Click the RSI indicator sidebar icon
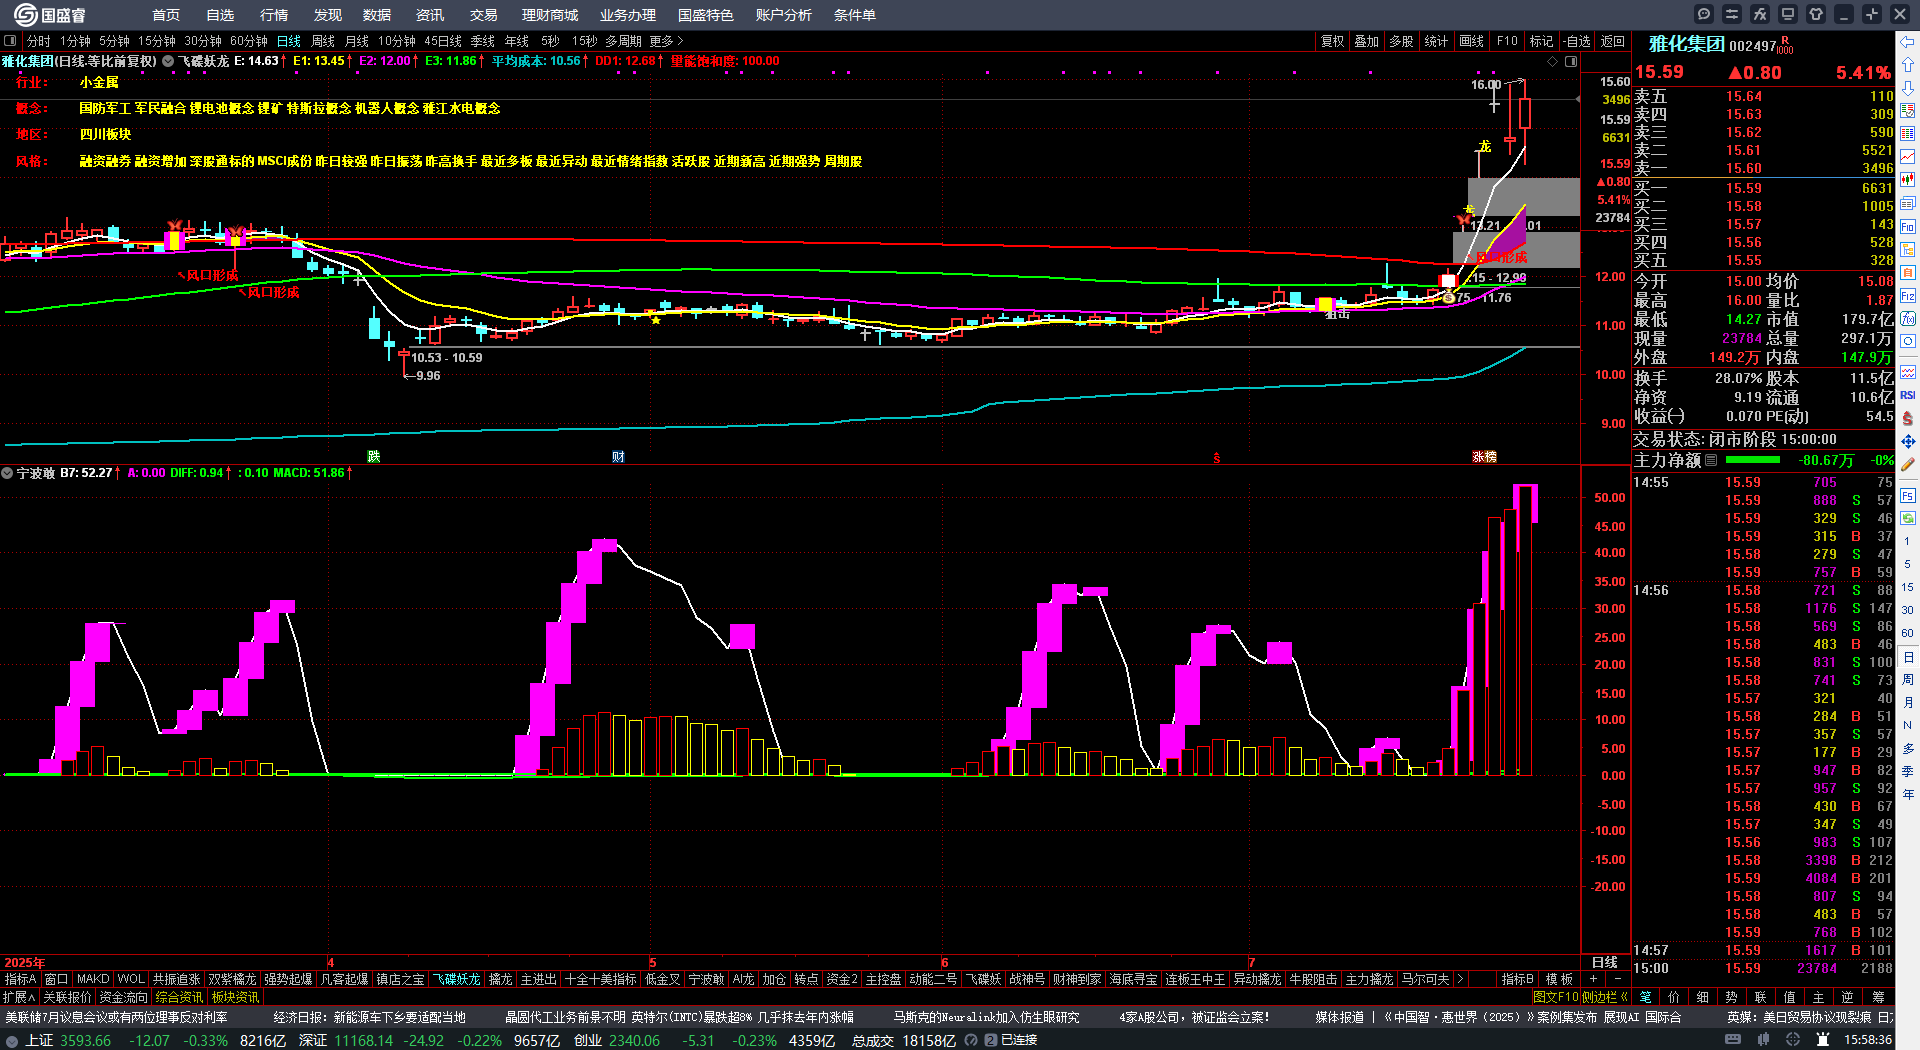 pyautogui.click(x=1908, y=395)
